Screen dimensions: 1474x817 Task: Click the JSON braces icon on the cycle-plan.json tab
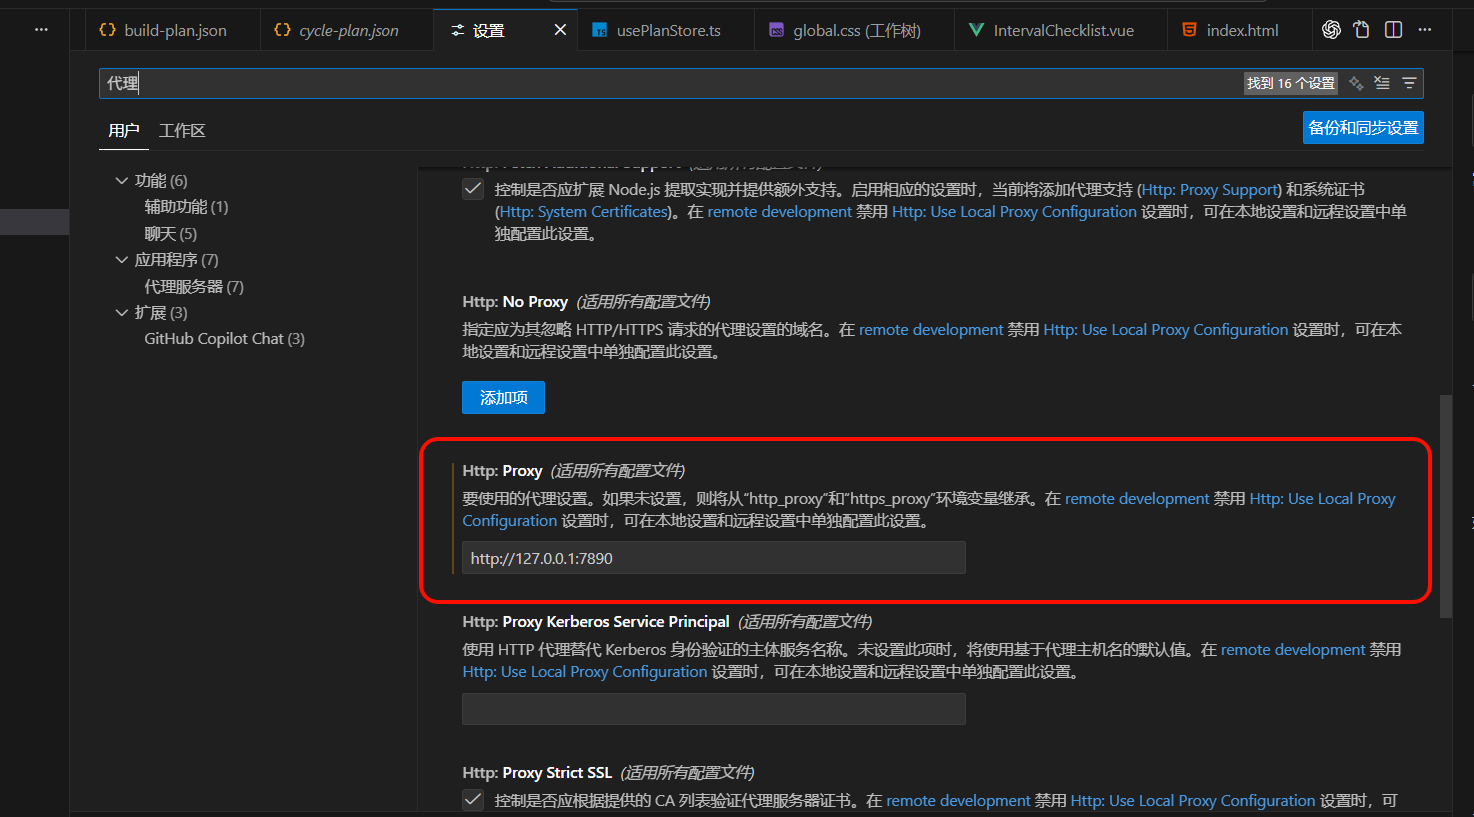pos(282,30)
